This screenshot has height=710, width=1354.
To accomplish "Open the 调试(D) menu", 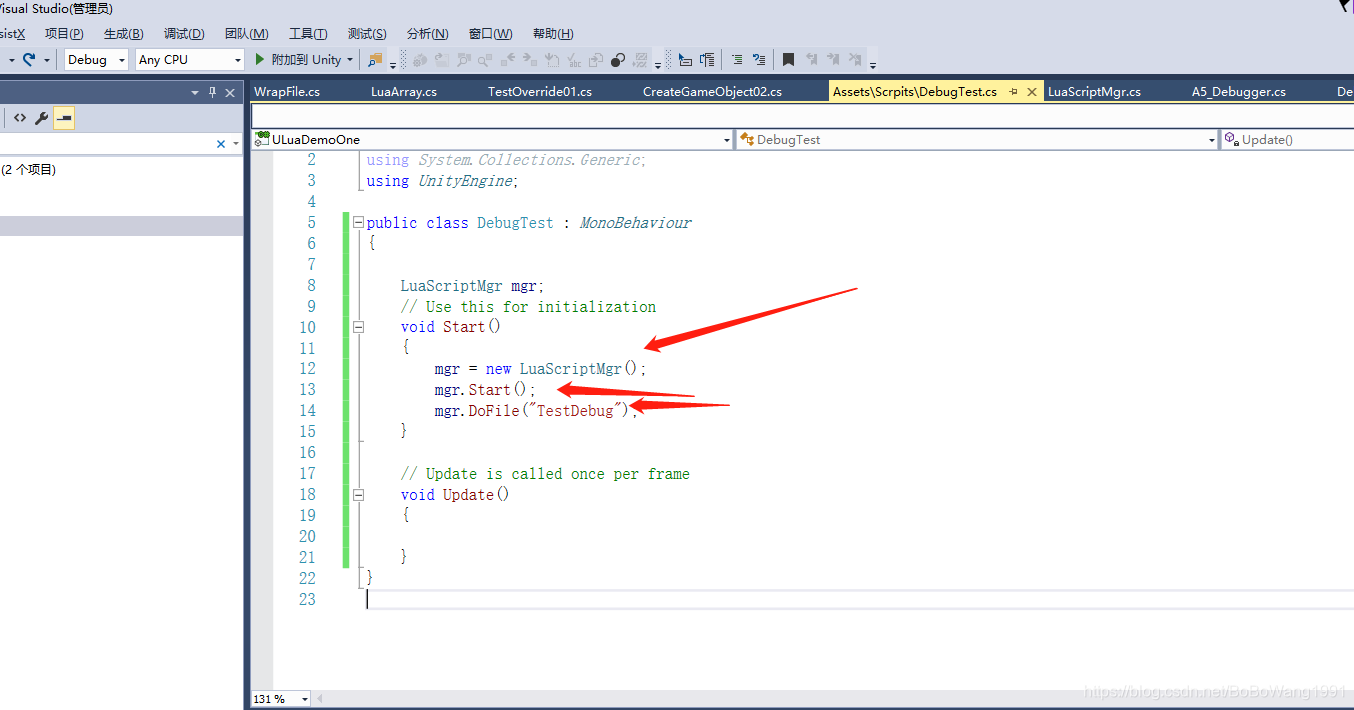I will click(x=184, y=34).
